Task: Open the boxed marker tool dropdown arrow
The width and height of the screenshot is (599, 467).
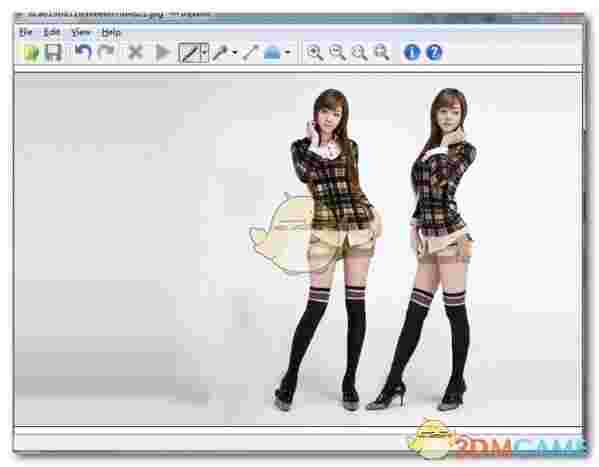Action: point(204,53)
